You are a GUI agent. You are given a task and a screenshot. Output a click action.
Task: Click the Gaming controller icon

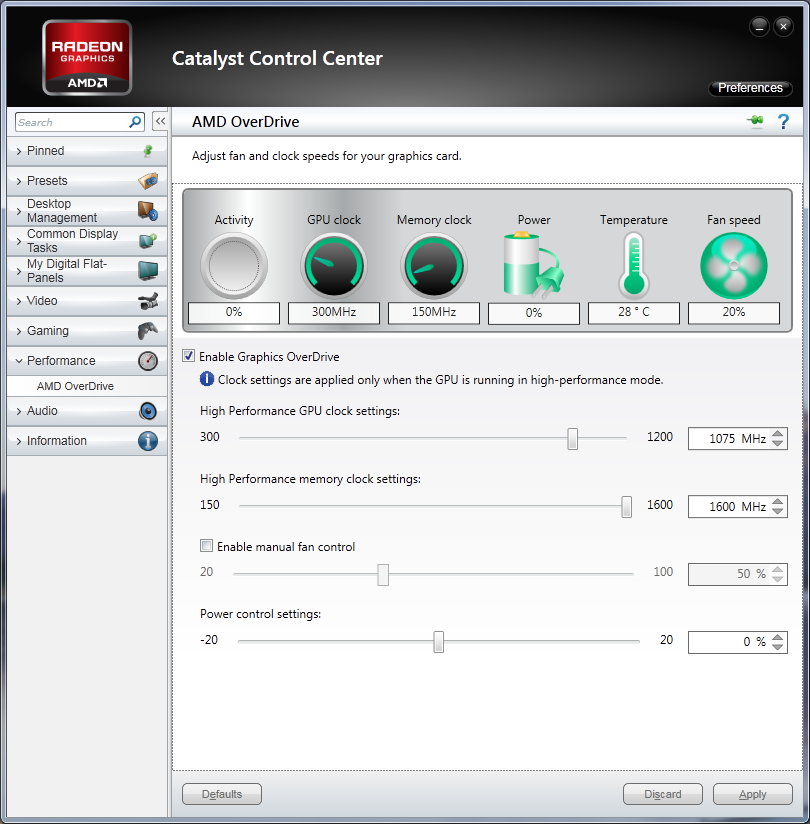tap(148, 331)
